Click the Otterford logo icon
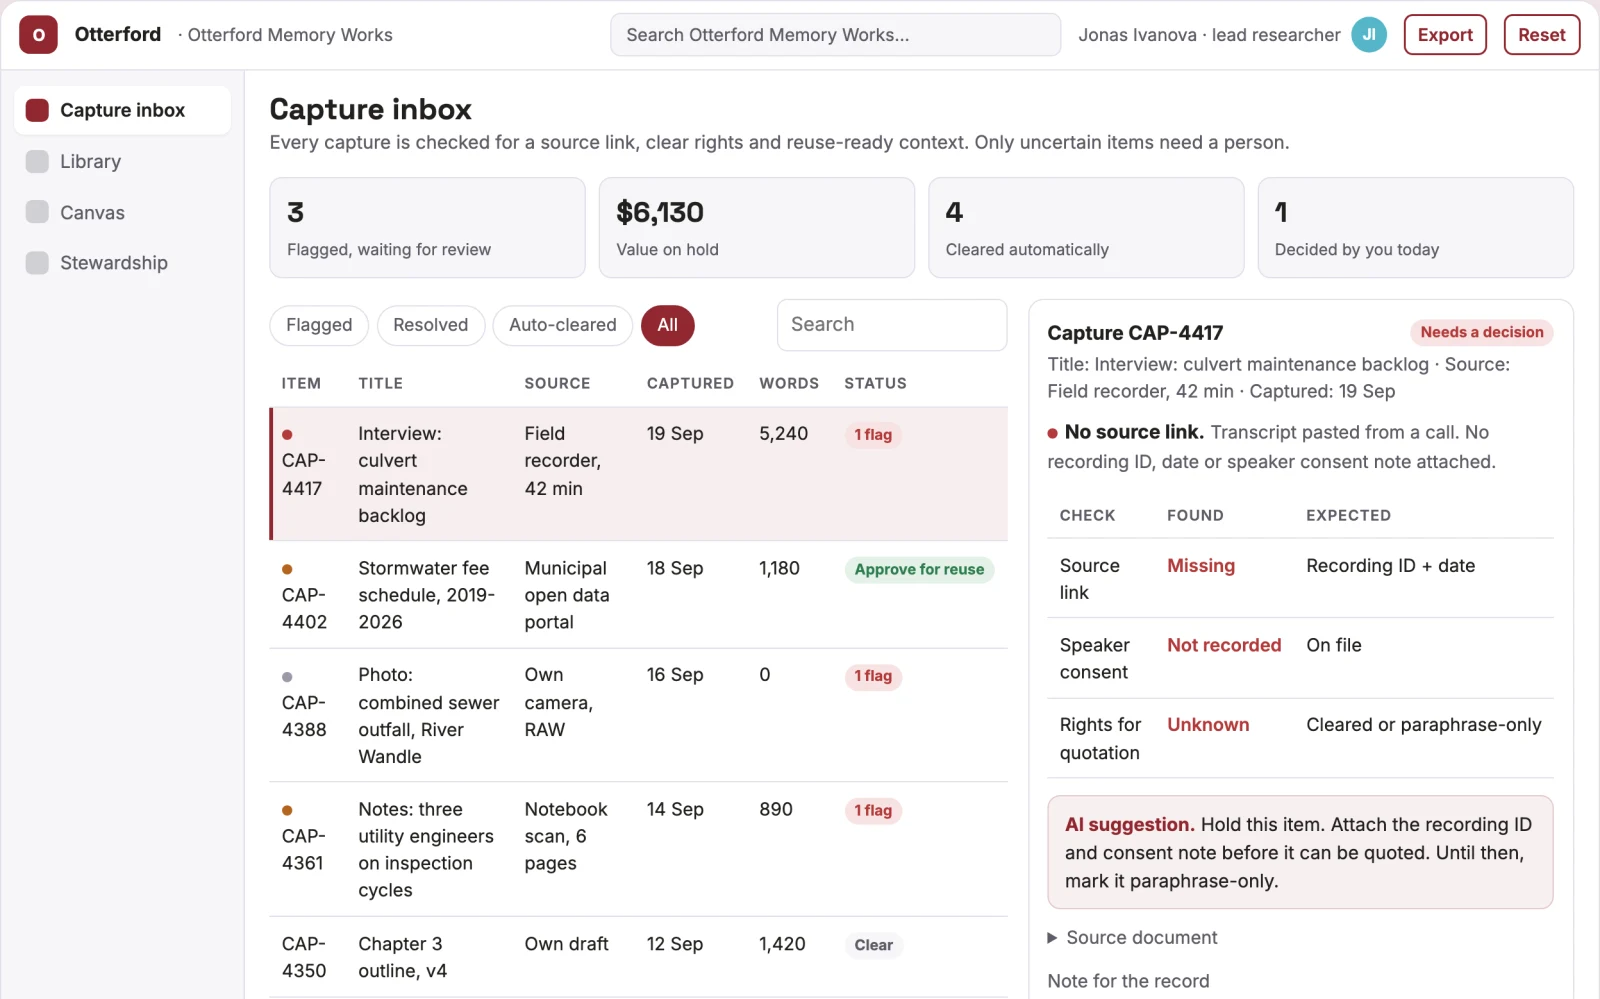Viewport: 1600px width, 999px height. (38, 35)
